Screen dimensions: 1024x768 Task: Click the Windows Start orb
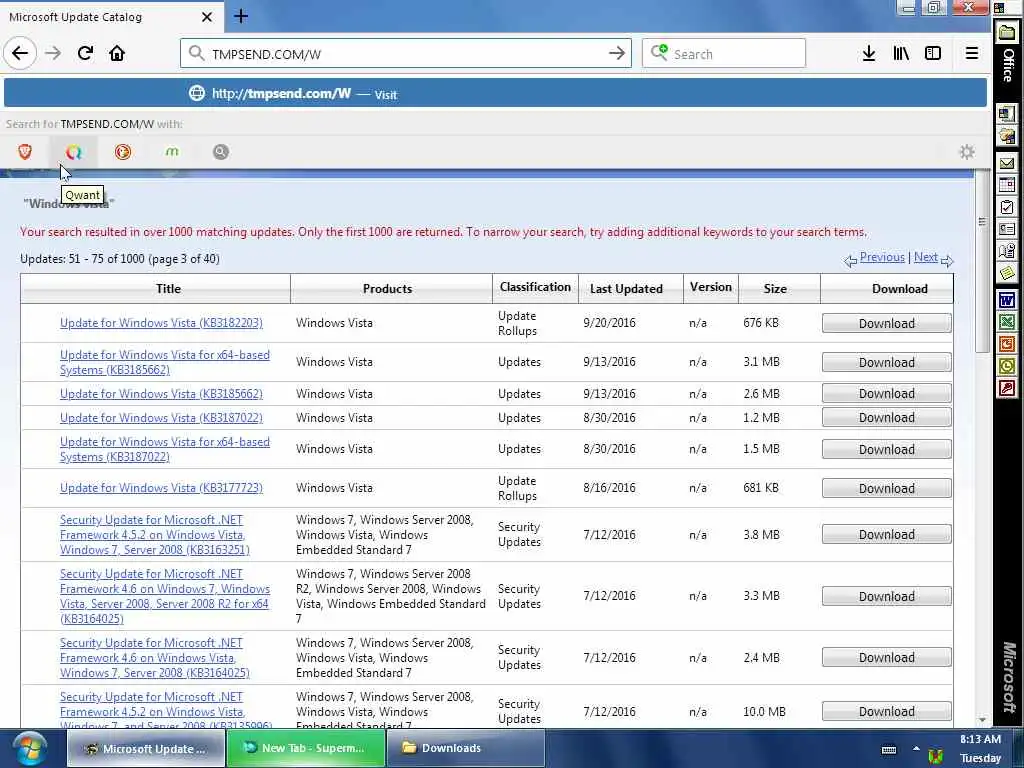click(28, 749)
